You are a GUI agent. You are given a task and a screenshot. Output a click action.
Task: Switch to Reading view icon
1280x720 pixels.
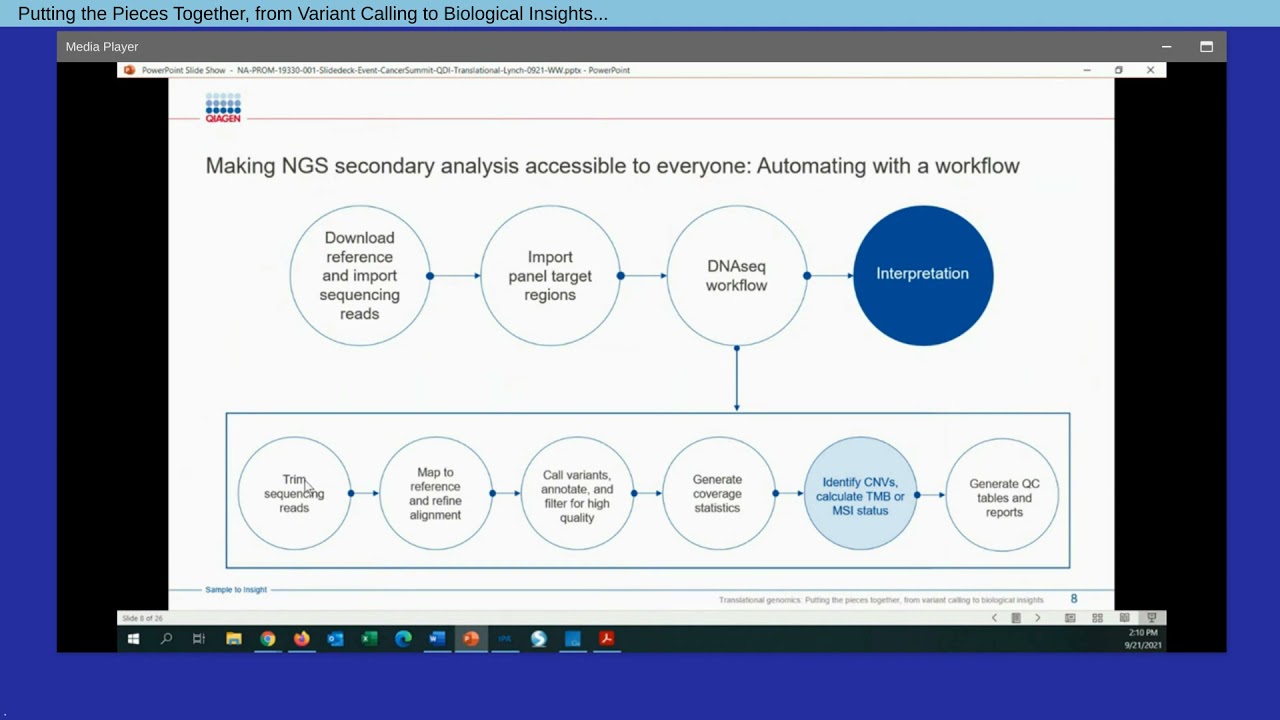click(1124, 618)
